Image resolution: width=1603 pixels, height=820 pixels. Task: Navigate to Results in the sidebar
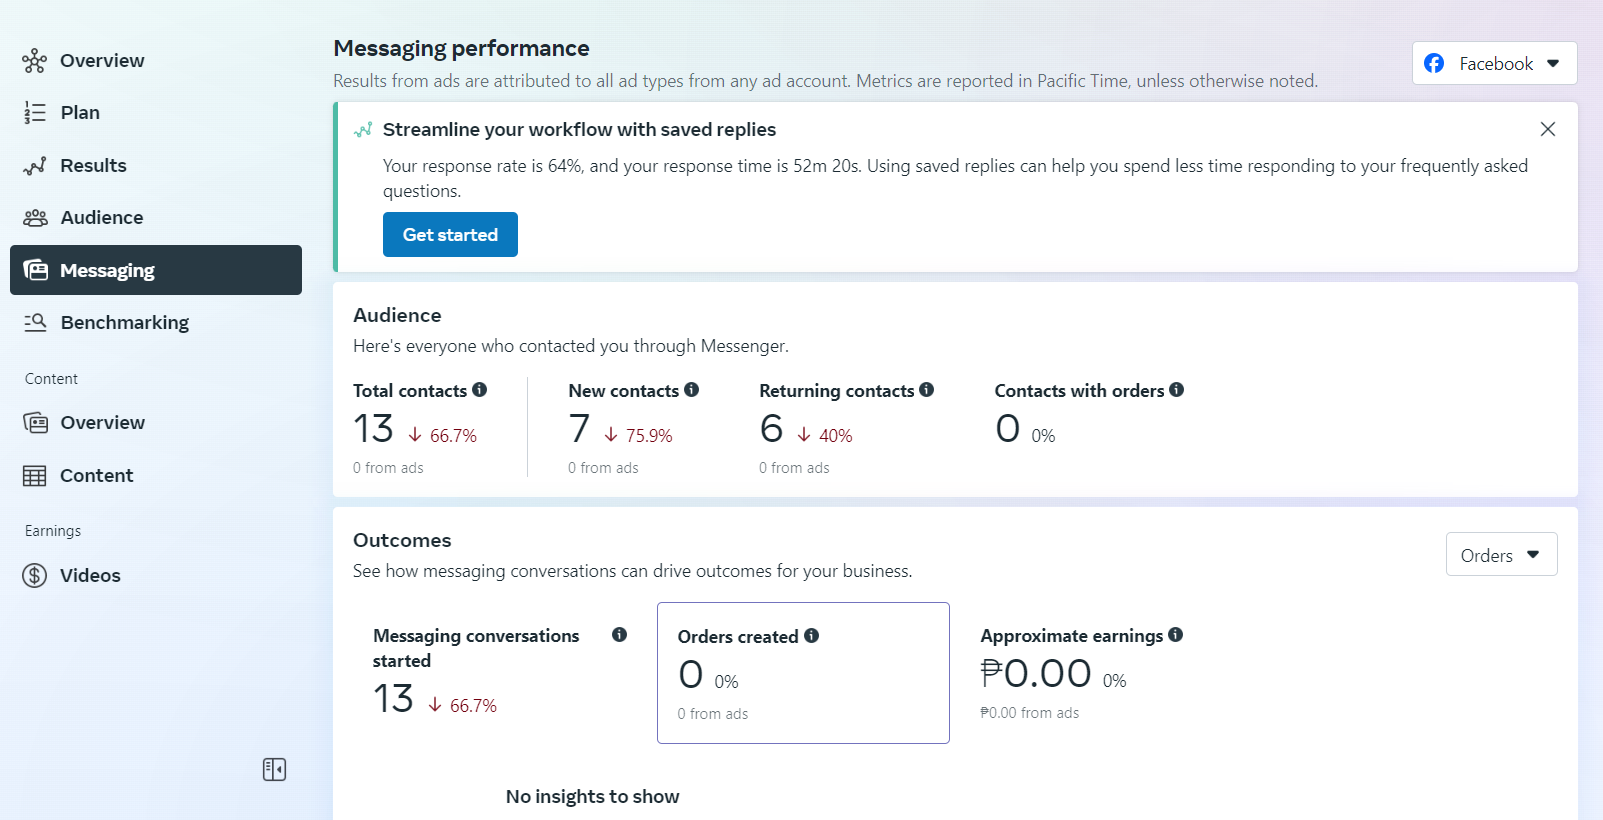click(93, 165)
